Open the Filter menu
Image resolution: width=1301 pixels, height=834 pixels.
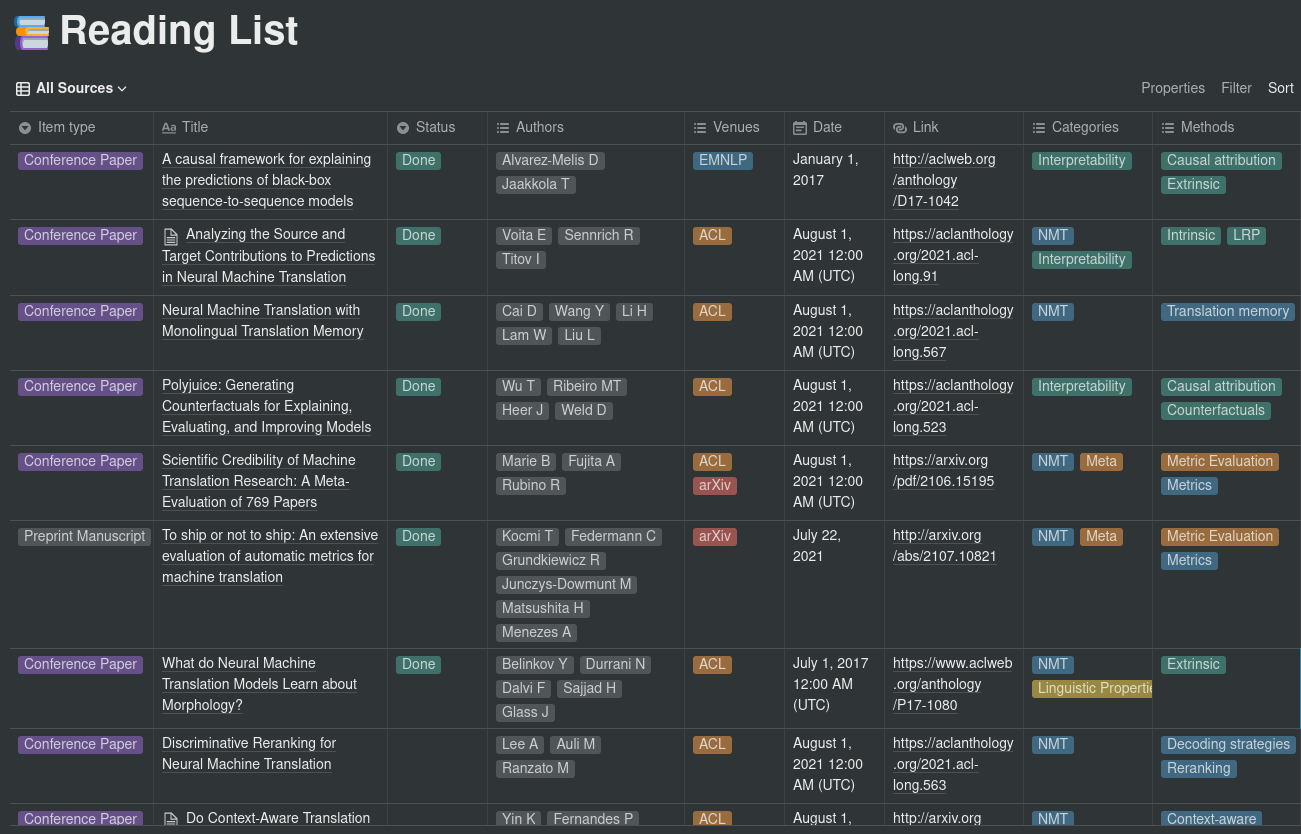coord(1236,88)
